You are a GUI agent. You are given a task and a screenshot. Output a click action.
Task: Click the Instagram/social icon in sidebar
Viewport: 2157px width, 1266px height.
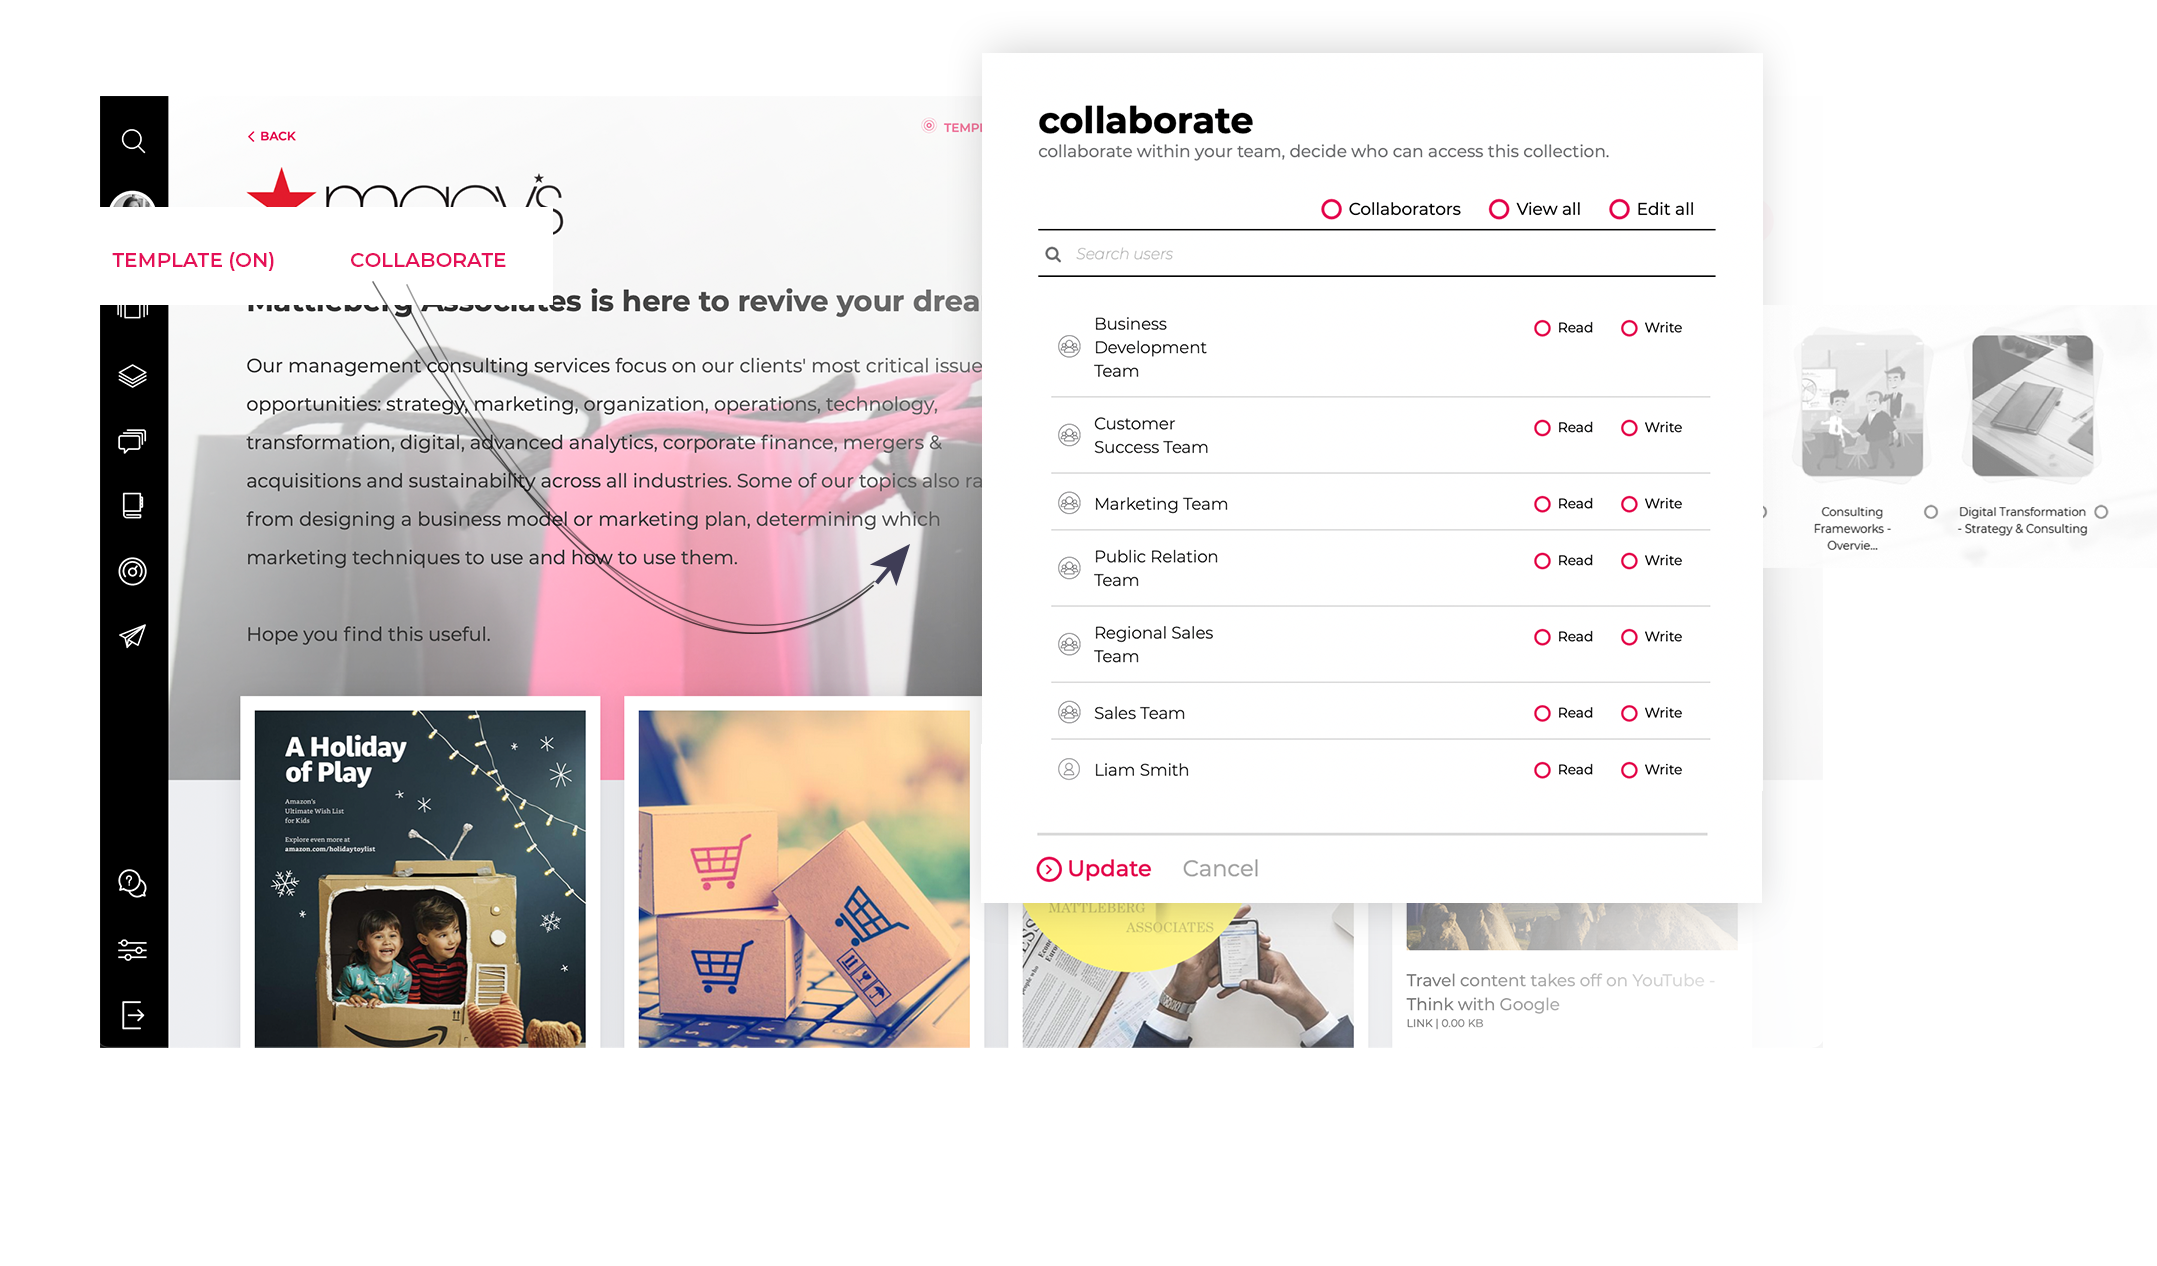(x=131, y=570)
